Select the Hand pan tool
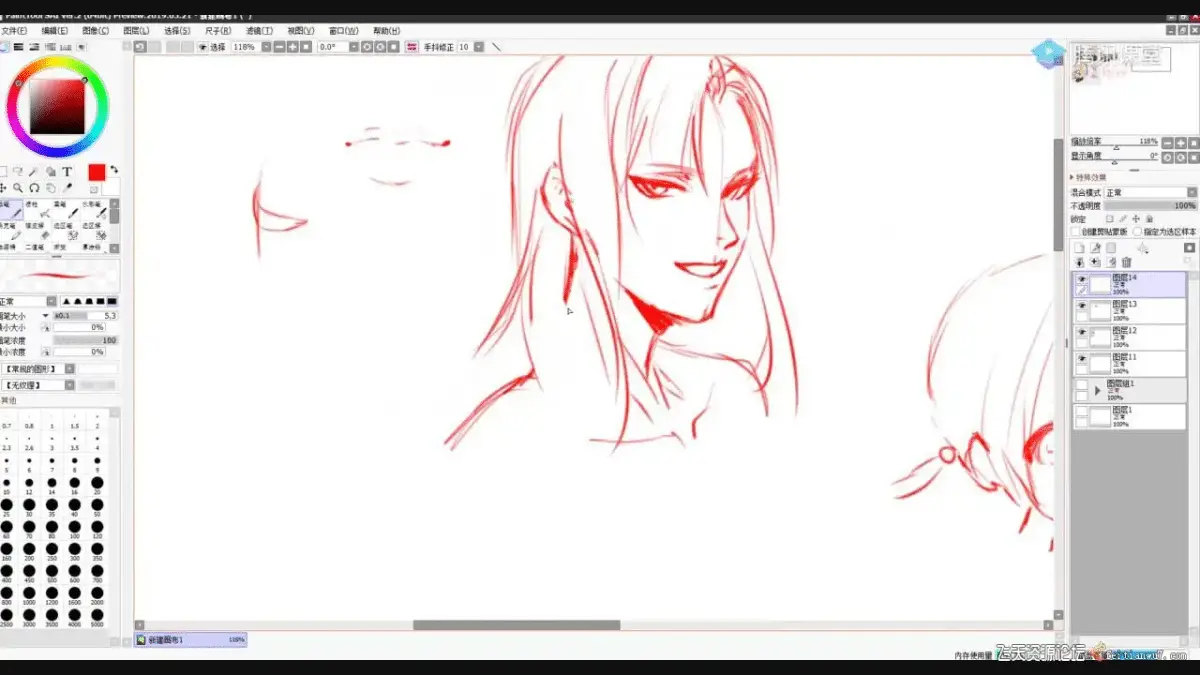1200x675 pixels. pos(51,188)
